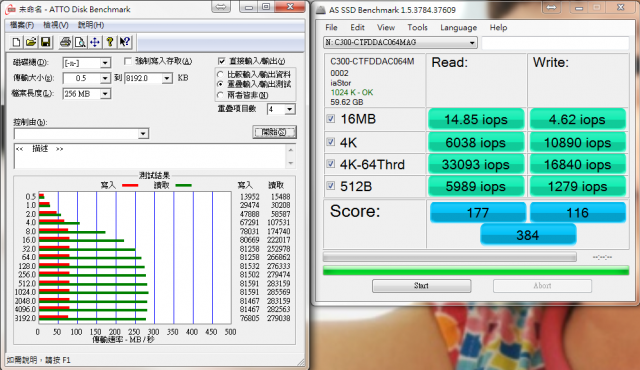Click double-arrow button in ATTO title bar
Viewport: 640px width, 370px height.
click(x=221, y=7)
